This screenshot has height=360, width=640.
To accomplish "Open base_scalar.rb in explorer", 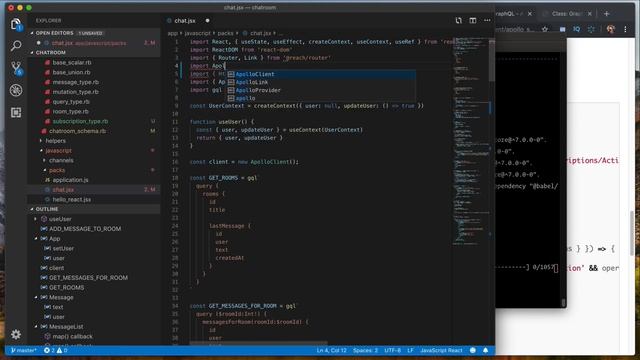I will (72, 62).
